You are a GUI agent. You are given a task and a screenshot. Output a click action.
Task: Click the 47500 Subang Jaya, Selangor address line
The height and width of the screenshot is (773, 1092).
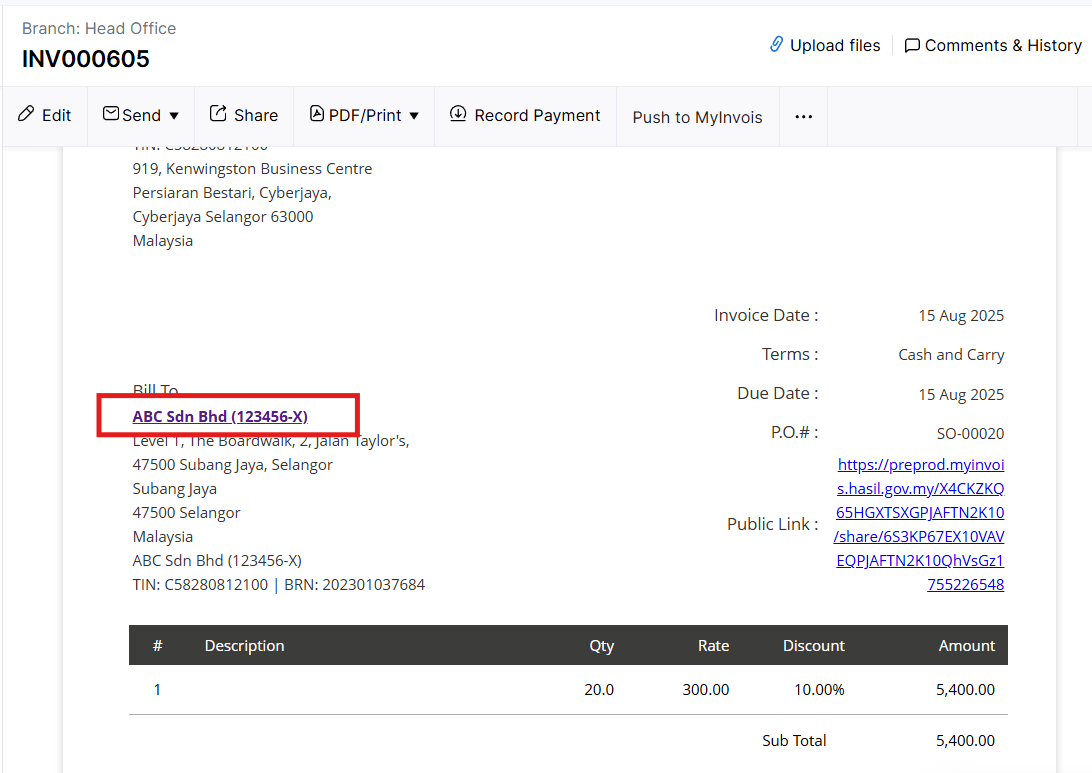point(233,464)
